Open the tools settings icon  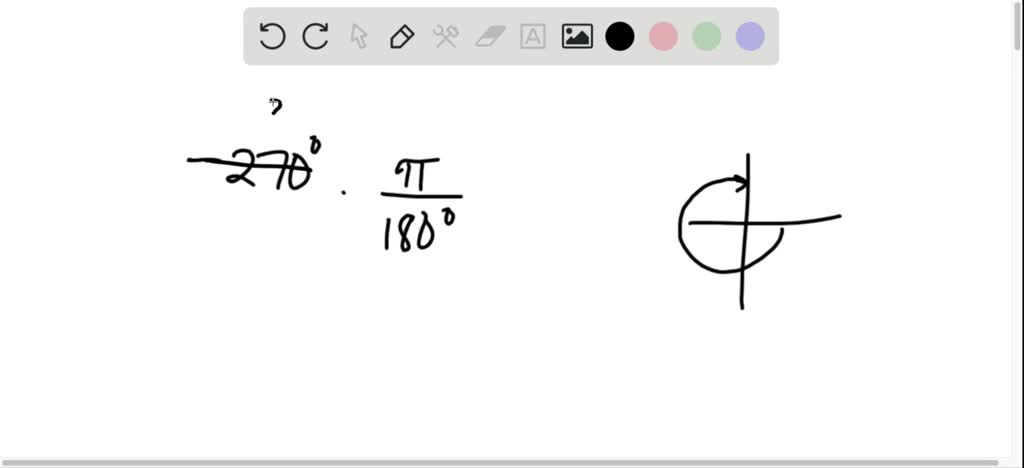446,36
